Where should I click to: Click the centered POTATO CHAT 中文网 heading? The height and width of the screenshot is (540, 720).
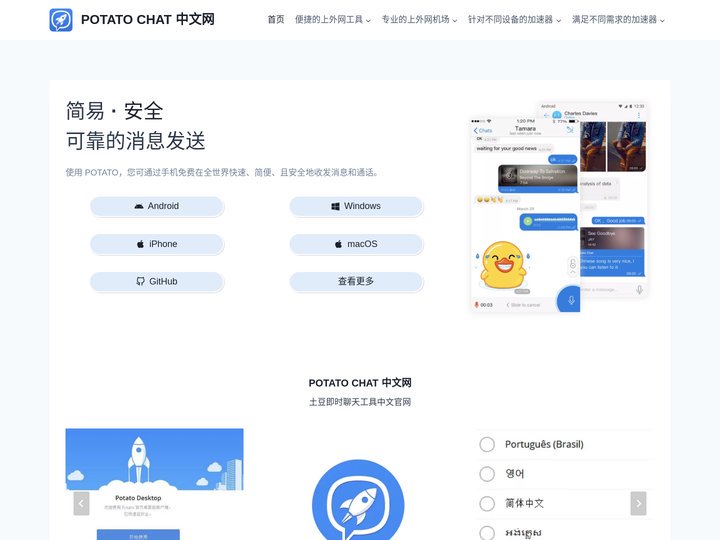(360, 382)
